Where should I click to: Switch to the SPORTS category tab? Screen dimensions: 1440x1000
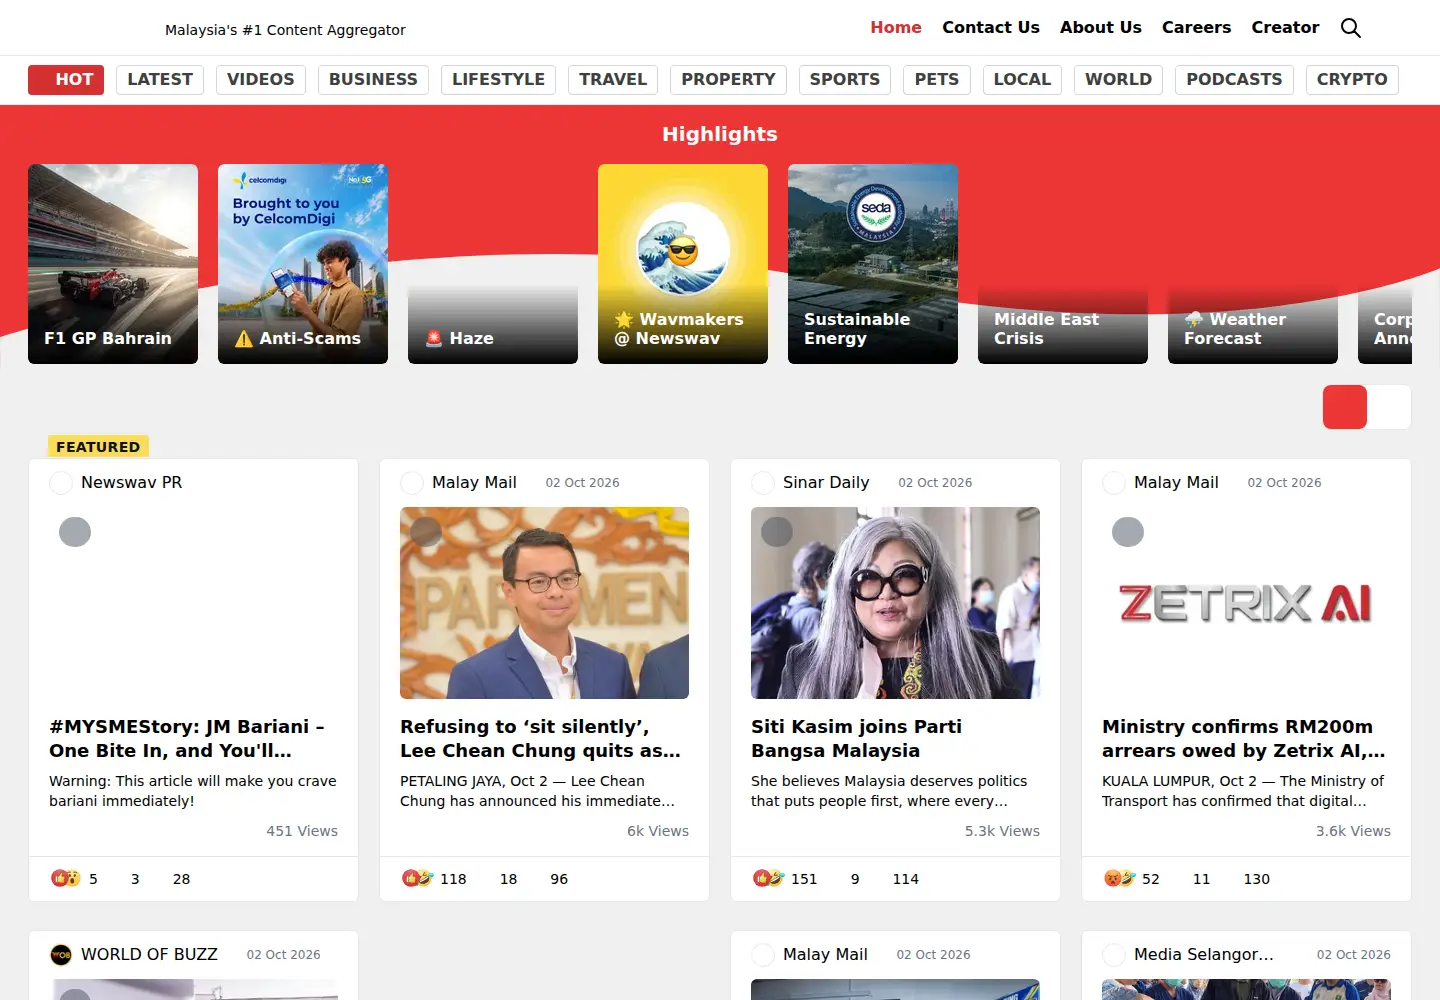point(845,80)
